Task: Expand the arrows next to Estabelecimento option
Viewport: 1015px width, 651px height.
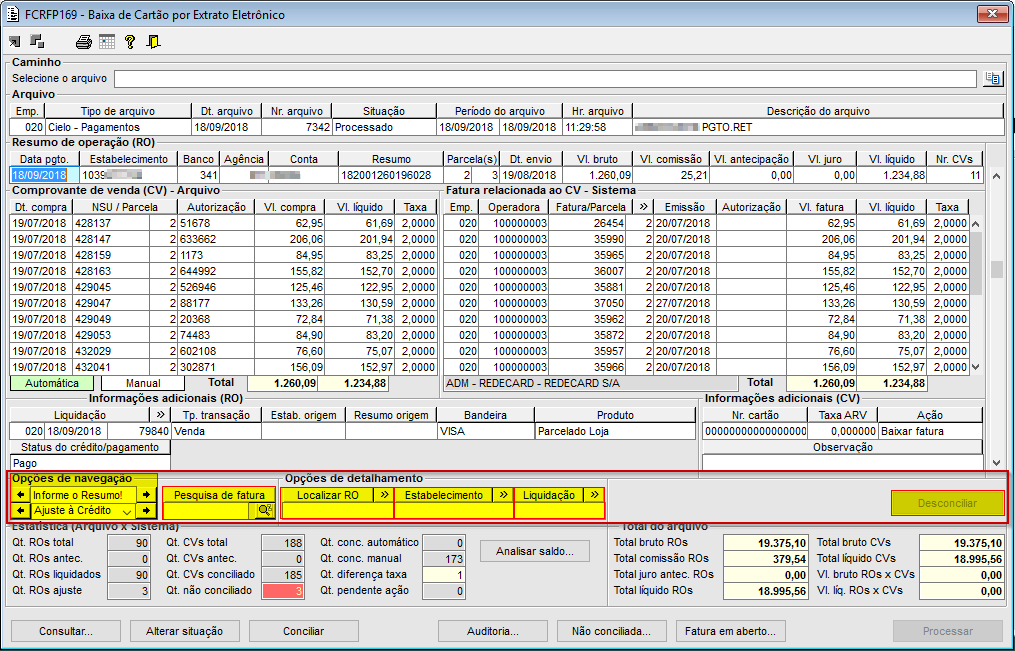Action: [x=503, y=495]
